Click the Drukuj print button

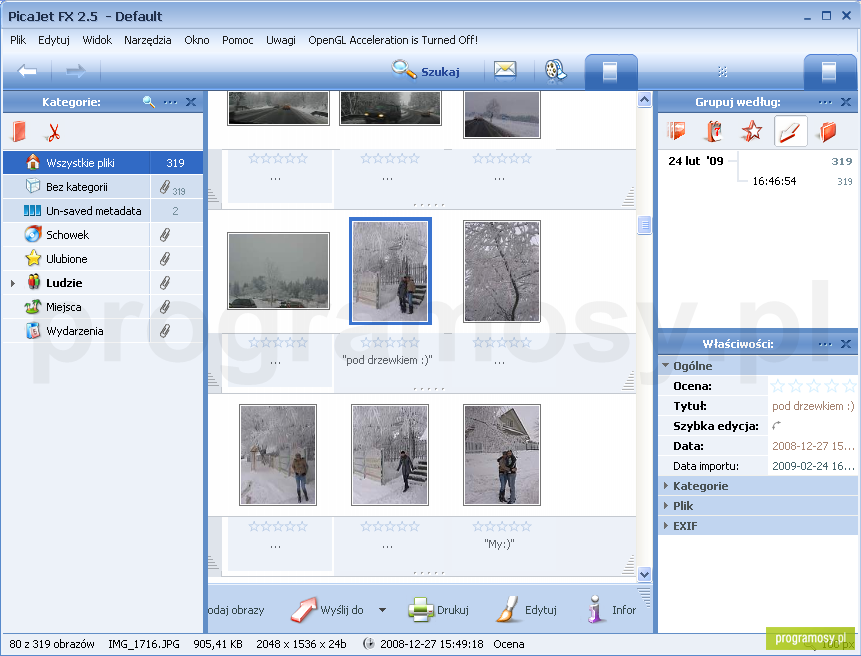(438, 609)
